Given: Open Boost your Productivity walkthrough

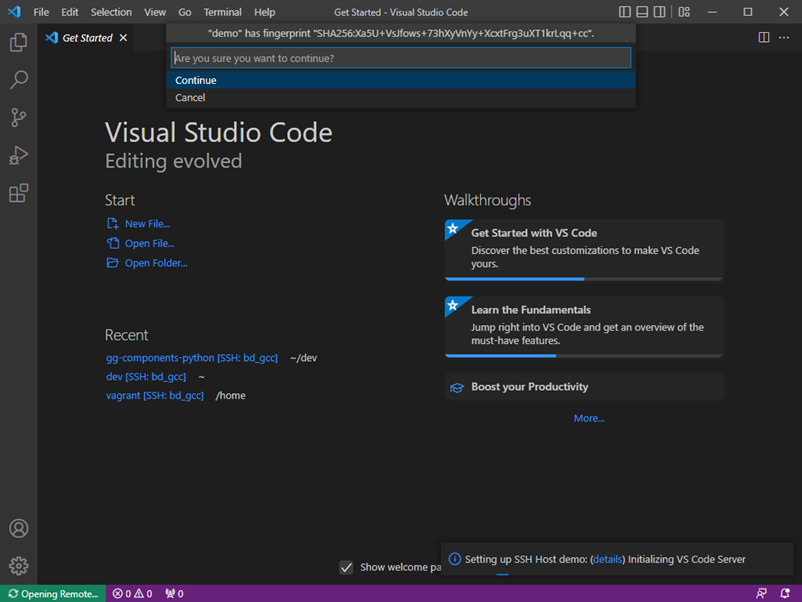Looking at the screenshot, I should tap(584, 387).
